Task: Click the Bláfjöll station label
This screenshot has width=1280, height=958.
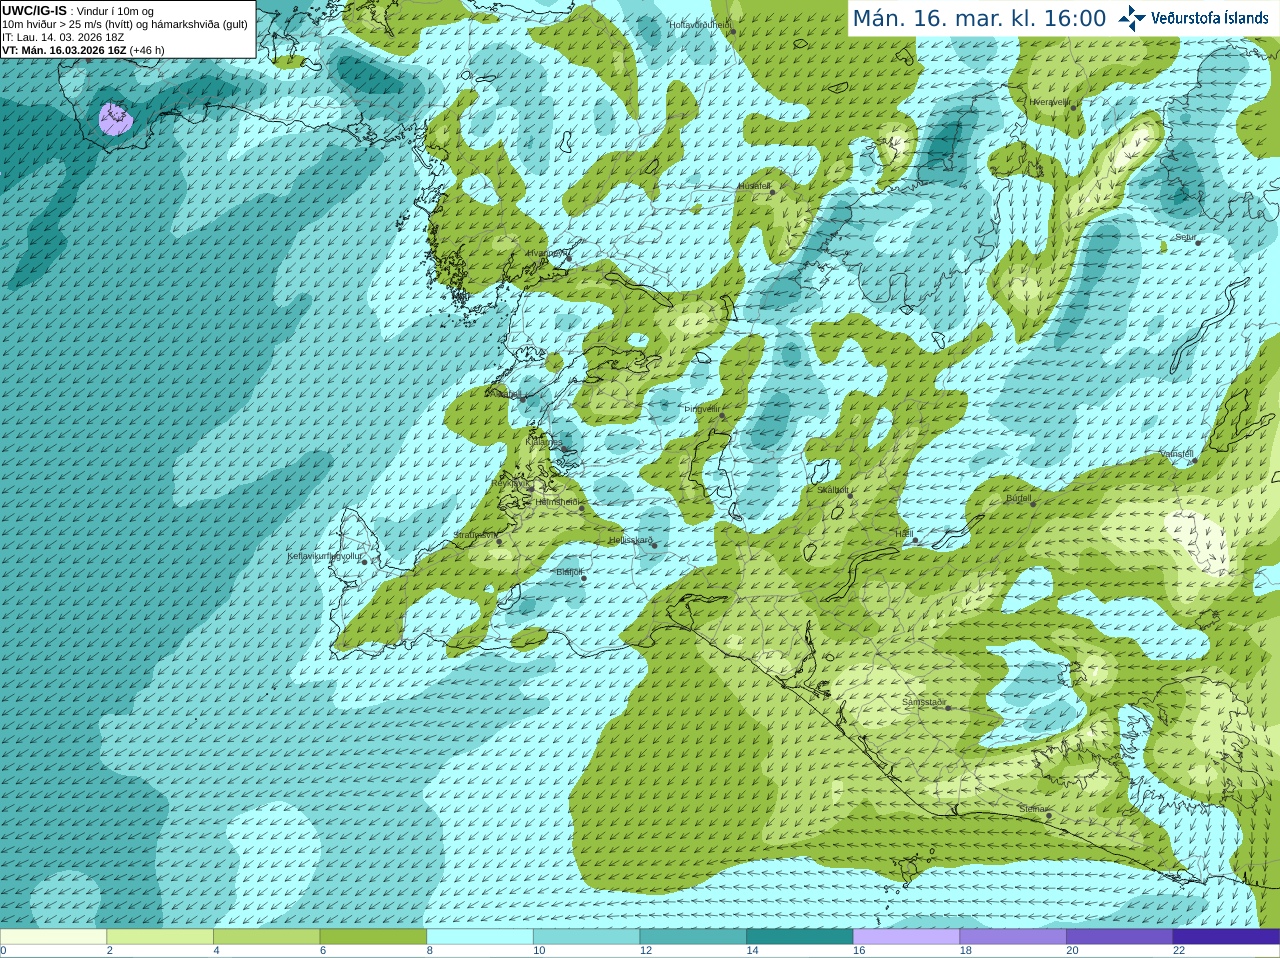Action: click(x=569, y=572)
